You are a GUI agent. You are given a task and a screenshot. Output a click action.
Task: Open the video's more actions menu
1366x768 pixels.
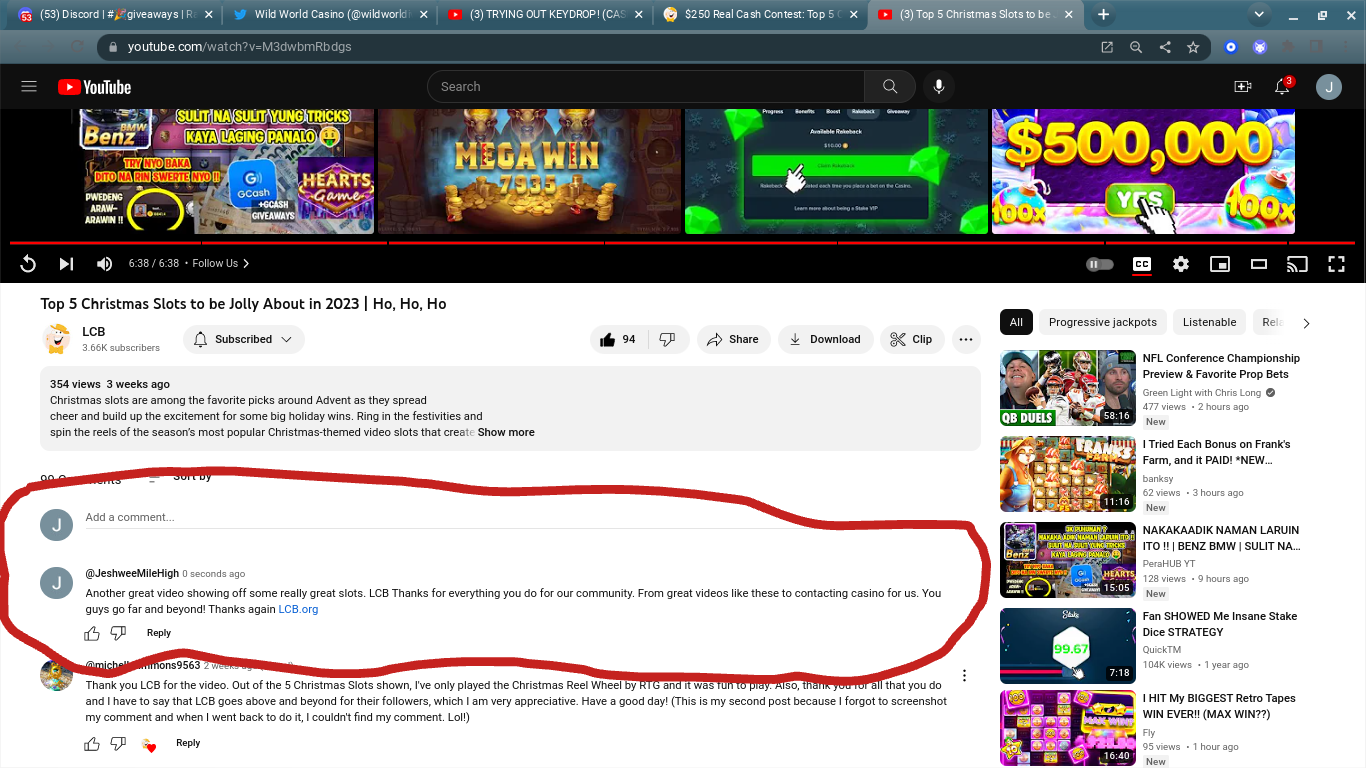[966, 340]
